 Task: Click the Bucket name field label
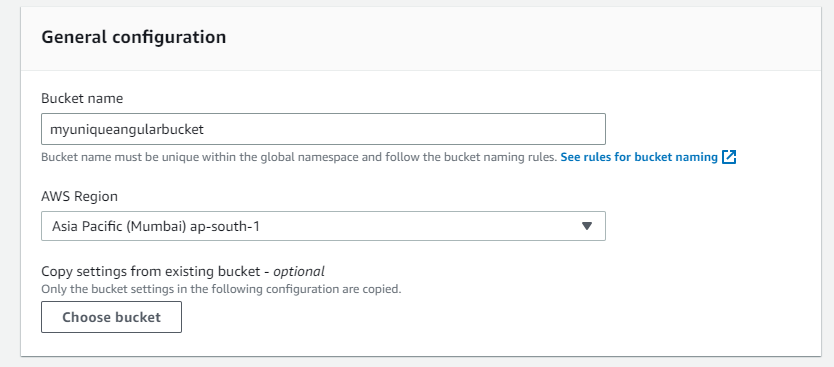(x=82, y=98)
